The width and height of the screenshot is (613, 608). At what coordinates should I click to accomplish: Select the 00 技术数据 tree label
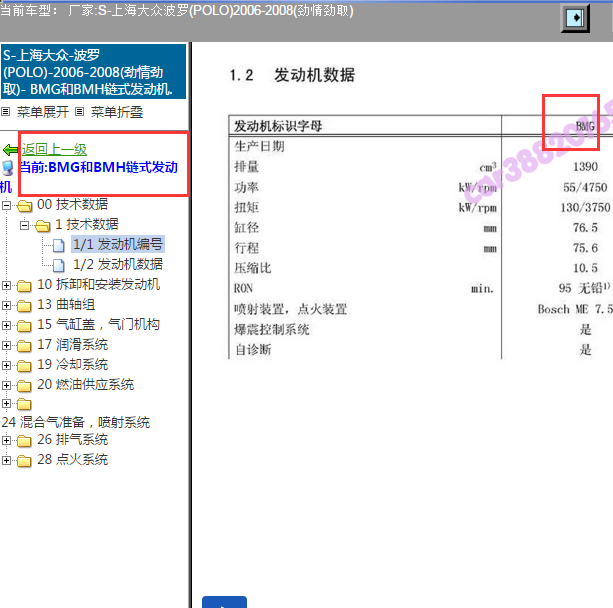[72, 204]
